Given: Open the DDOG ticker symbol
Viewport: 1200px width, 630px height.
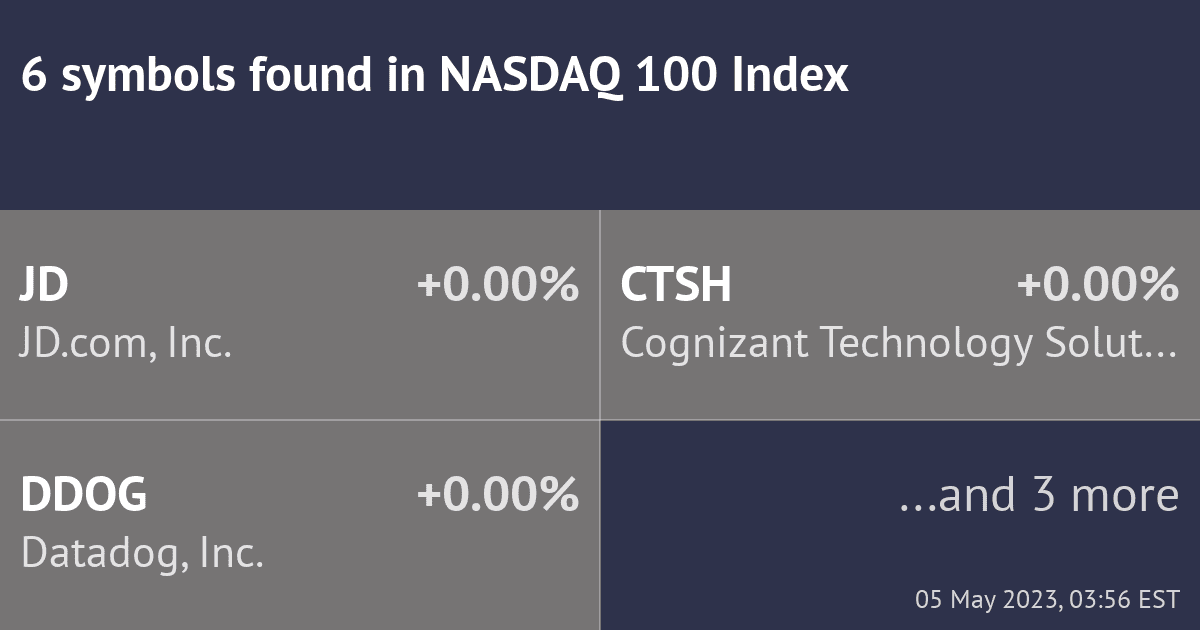Looking at the screenshot, I should [x=84, y=495].
